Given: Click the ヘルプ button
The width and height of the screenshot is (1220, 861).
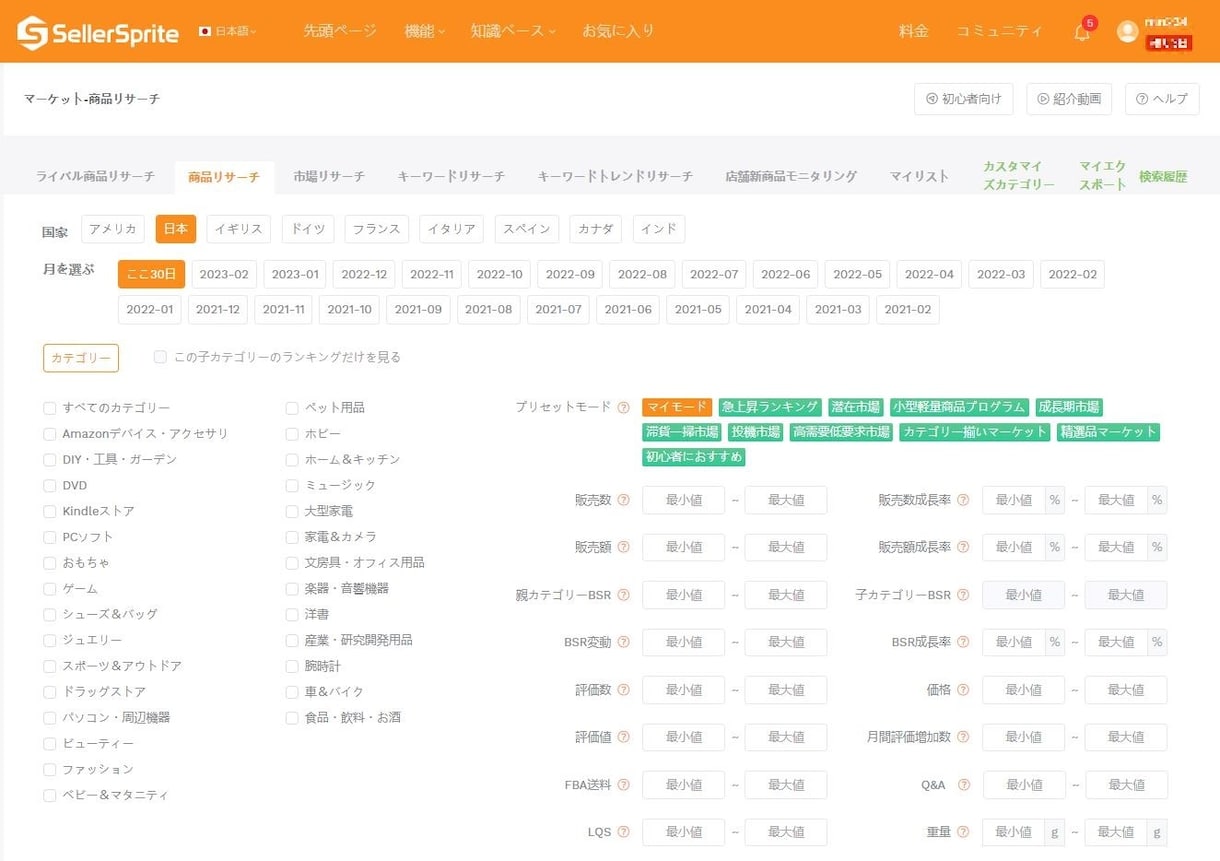Looking at the screenshot, I should 1162,99.
